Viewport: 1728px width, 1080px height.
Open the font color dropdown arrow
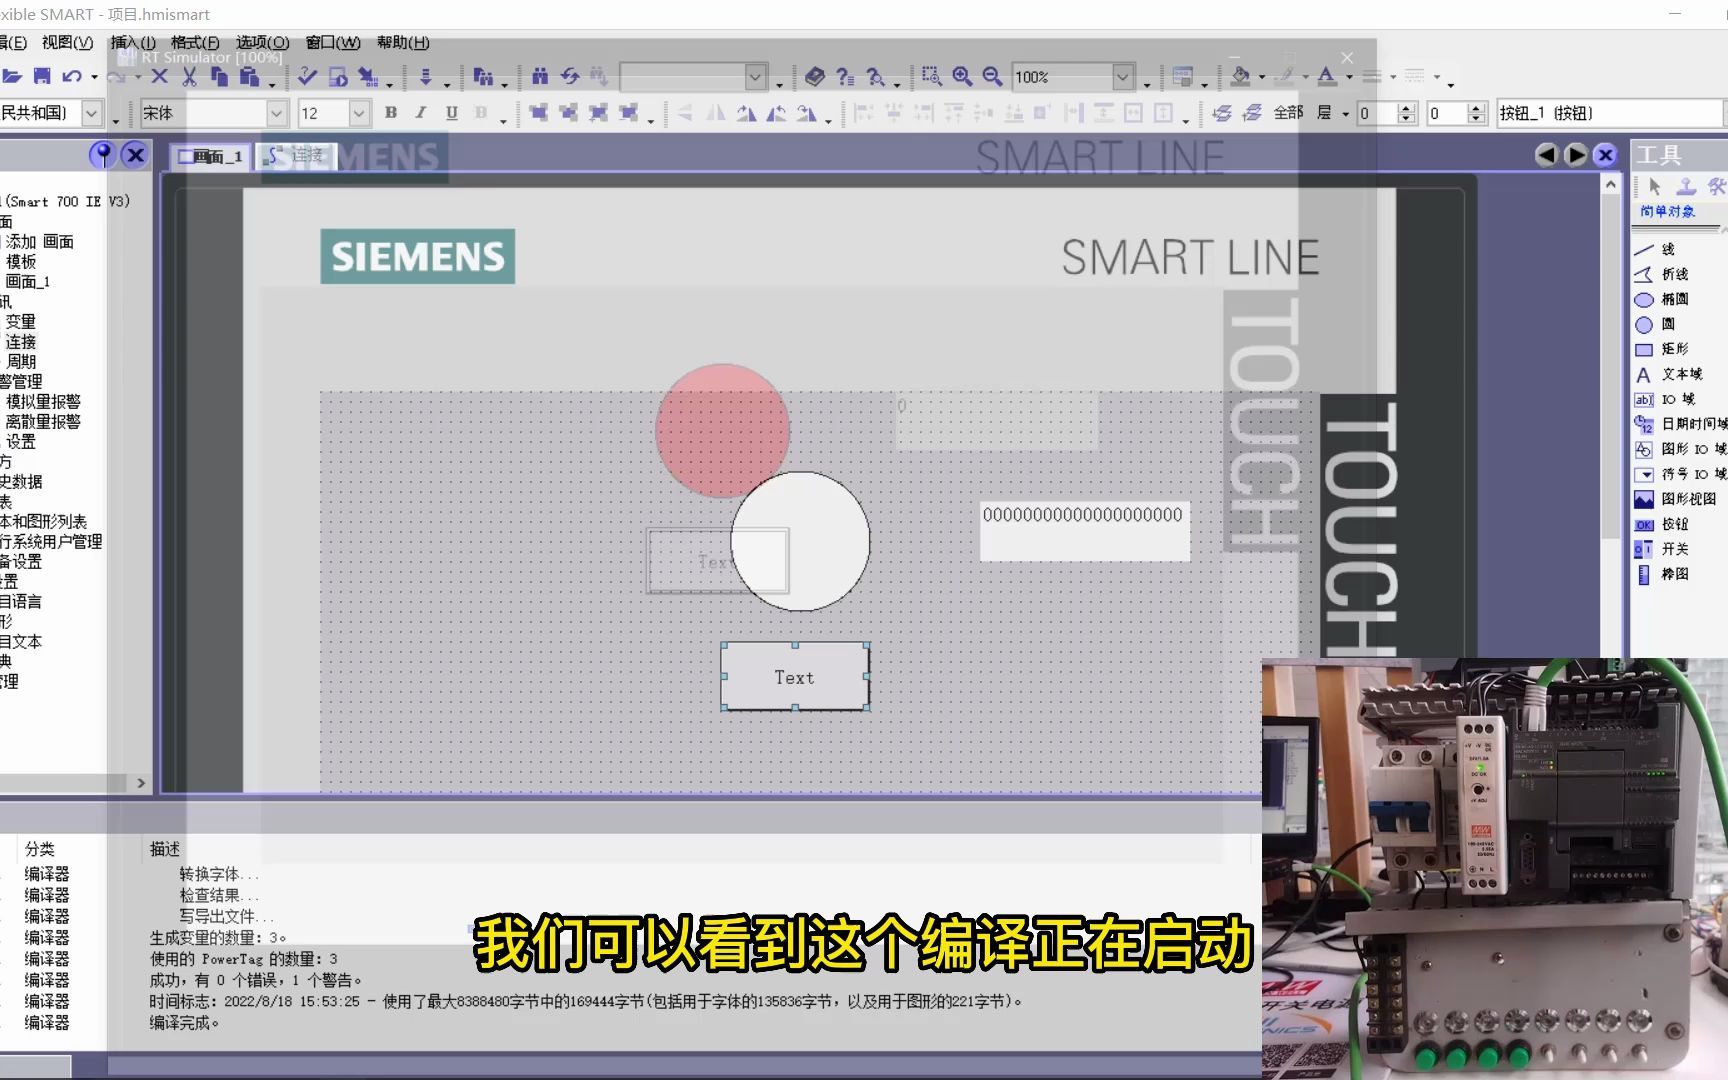tap(1348, 77)
